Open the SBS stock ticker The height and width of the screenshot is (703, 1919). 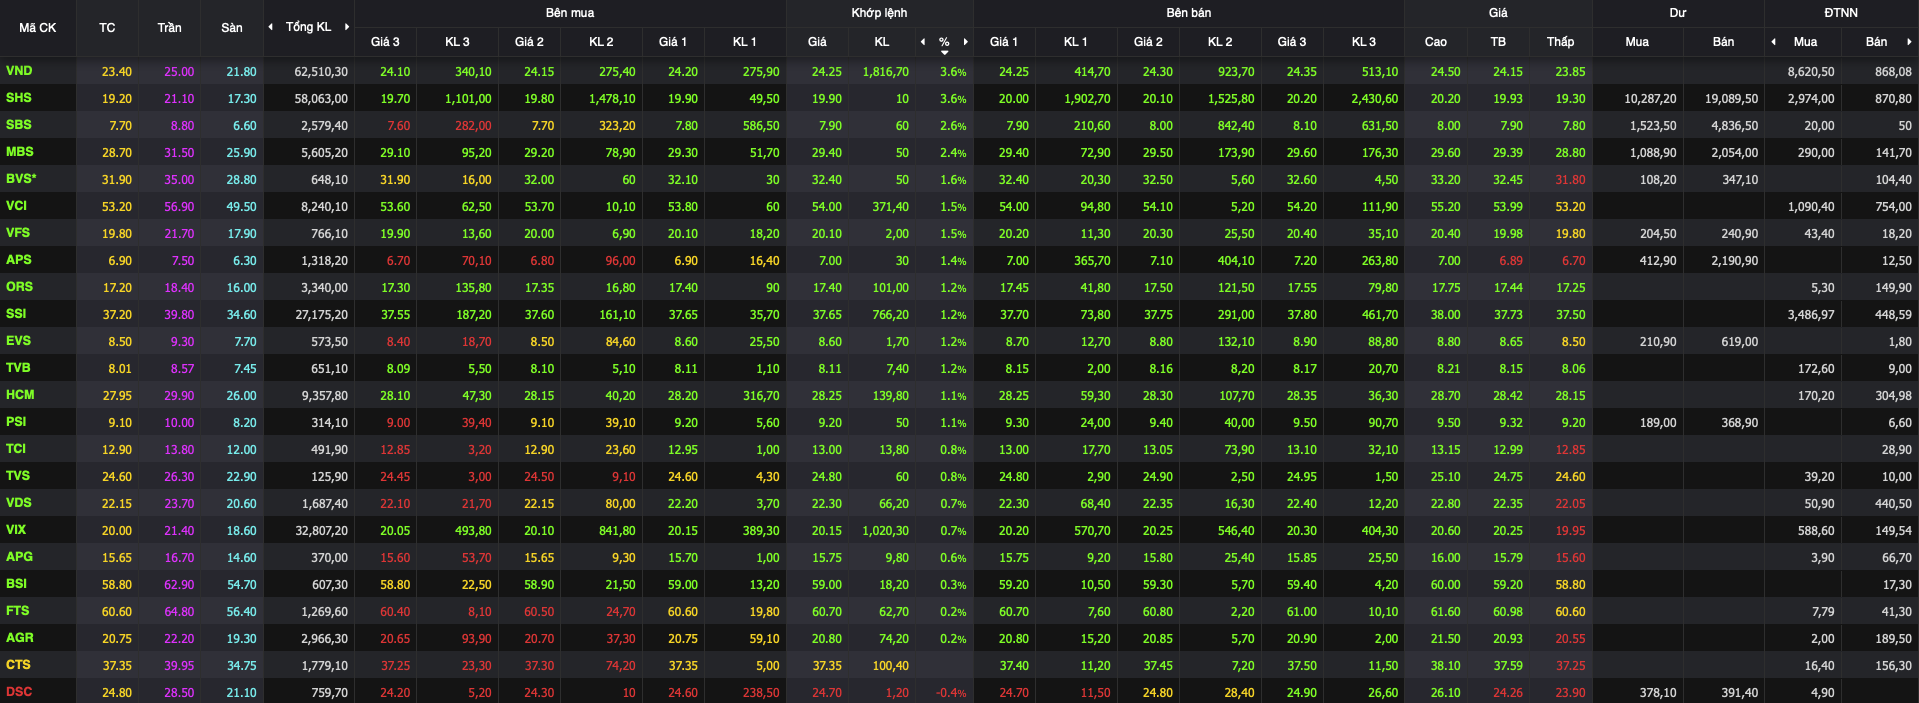point(18,125)
